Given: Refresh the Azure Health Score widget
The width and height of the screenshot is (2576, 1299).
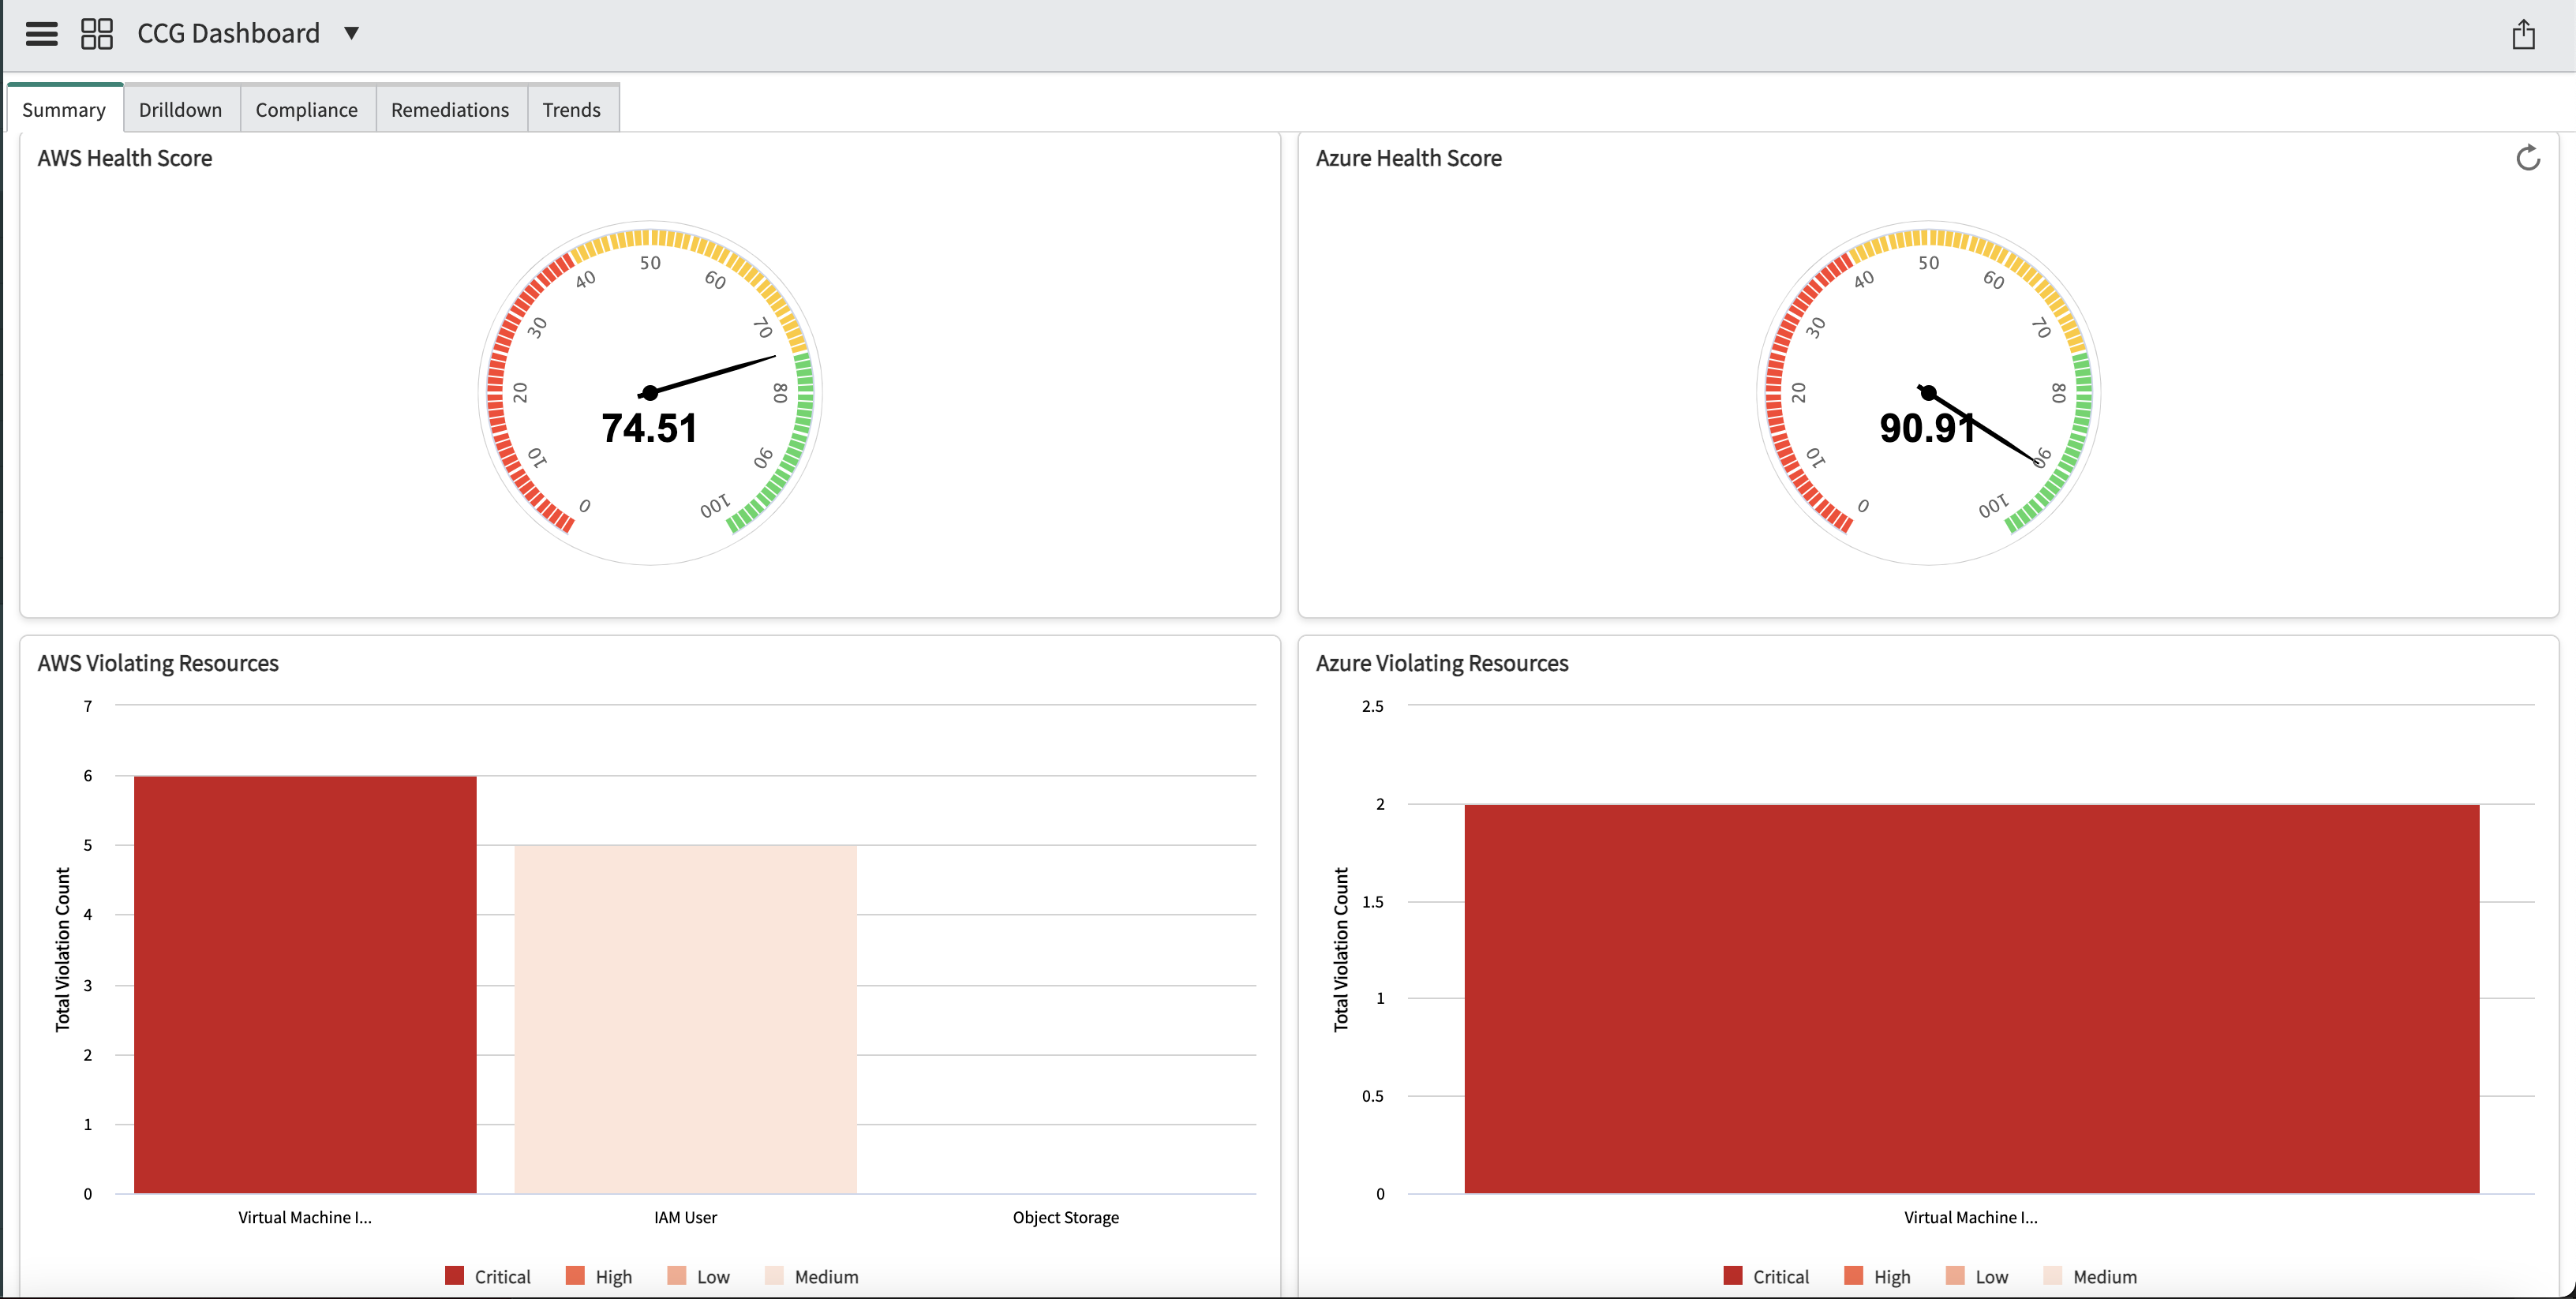Looking at the screenshot, I should pyautogui.click(x=2527, y=158).
